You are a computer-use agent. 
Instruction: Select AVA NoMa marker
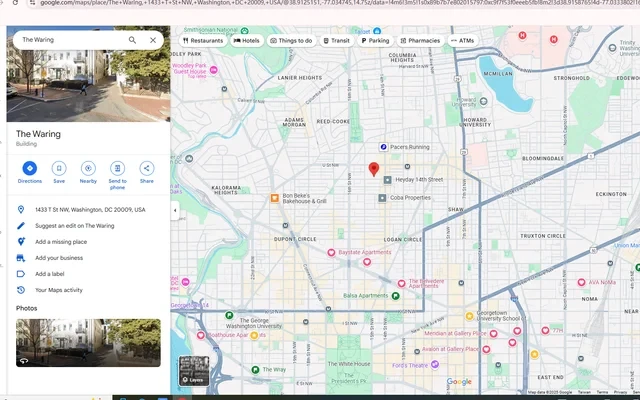(x=581, y=282)
